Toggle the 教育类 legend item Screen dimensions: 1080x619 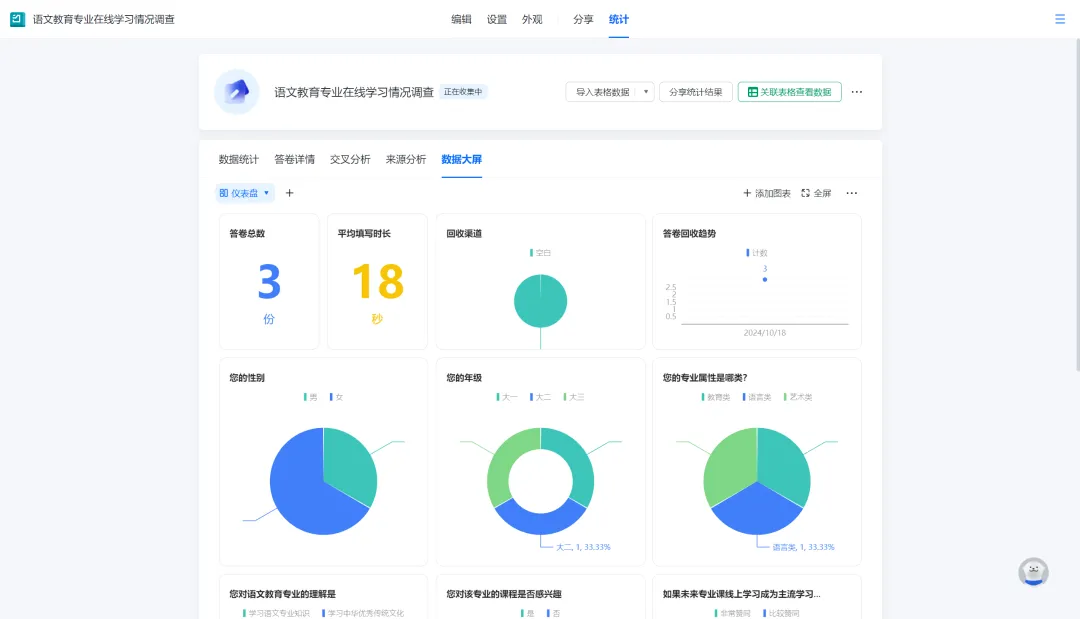[716, 397]
